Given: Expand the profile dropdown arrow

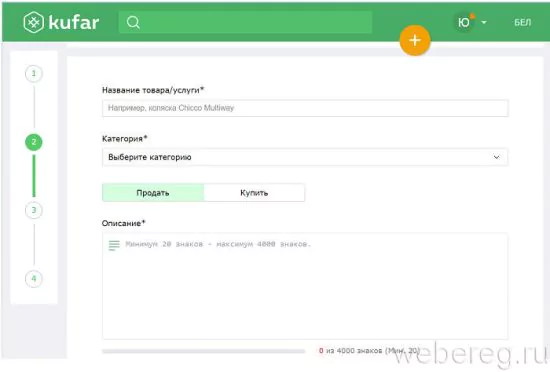Looking at the screenshot, I should (484, 22).
